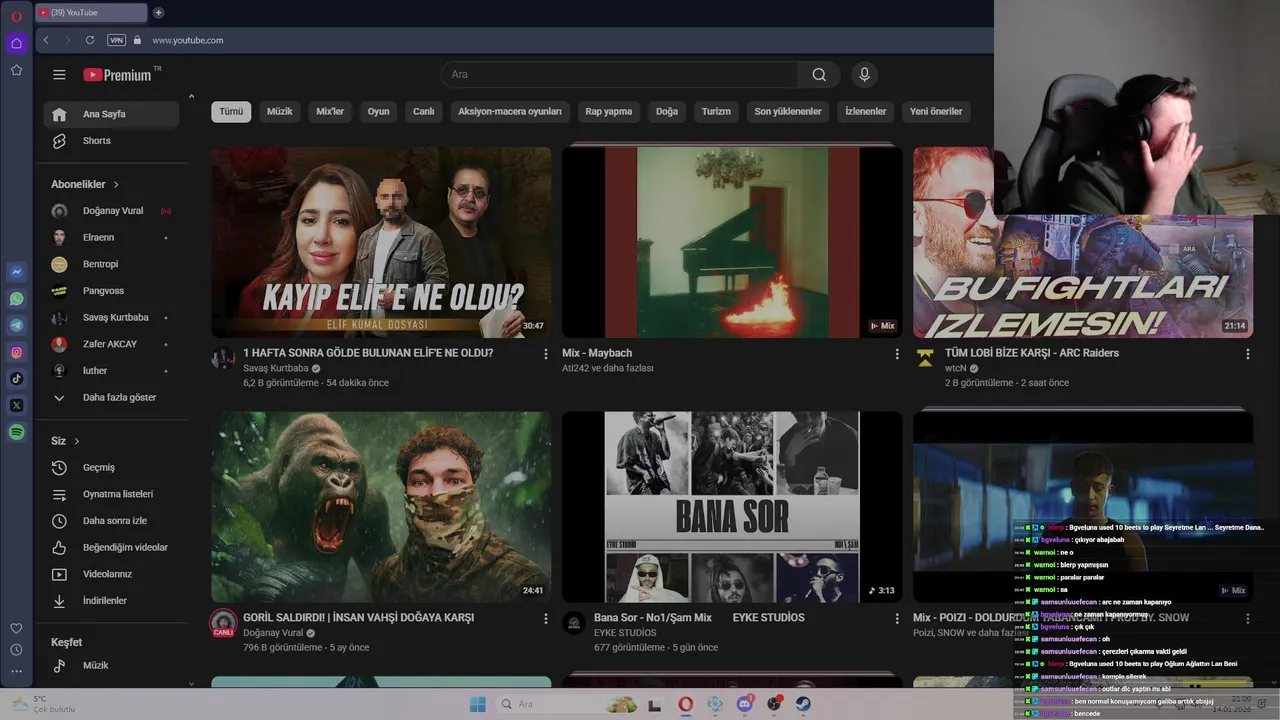Screen dimensions: 1280x720
Task: Open TikTok in the Opera sidebar
Action: coord(17,378)
